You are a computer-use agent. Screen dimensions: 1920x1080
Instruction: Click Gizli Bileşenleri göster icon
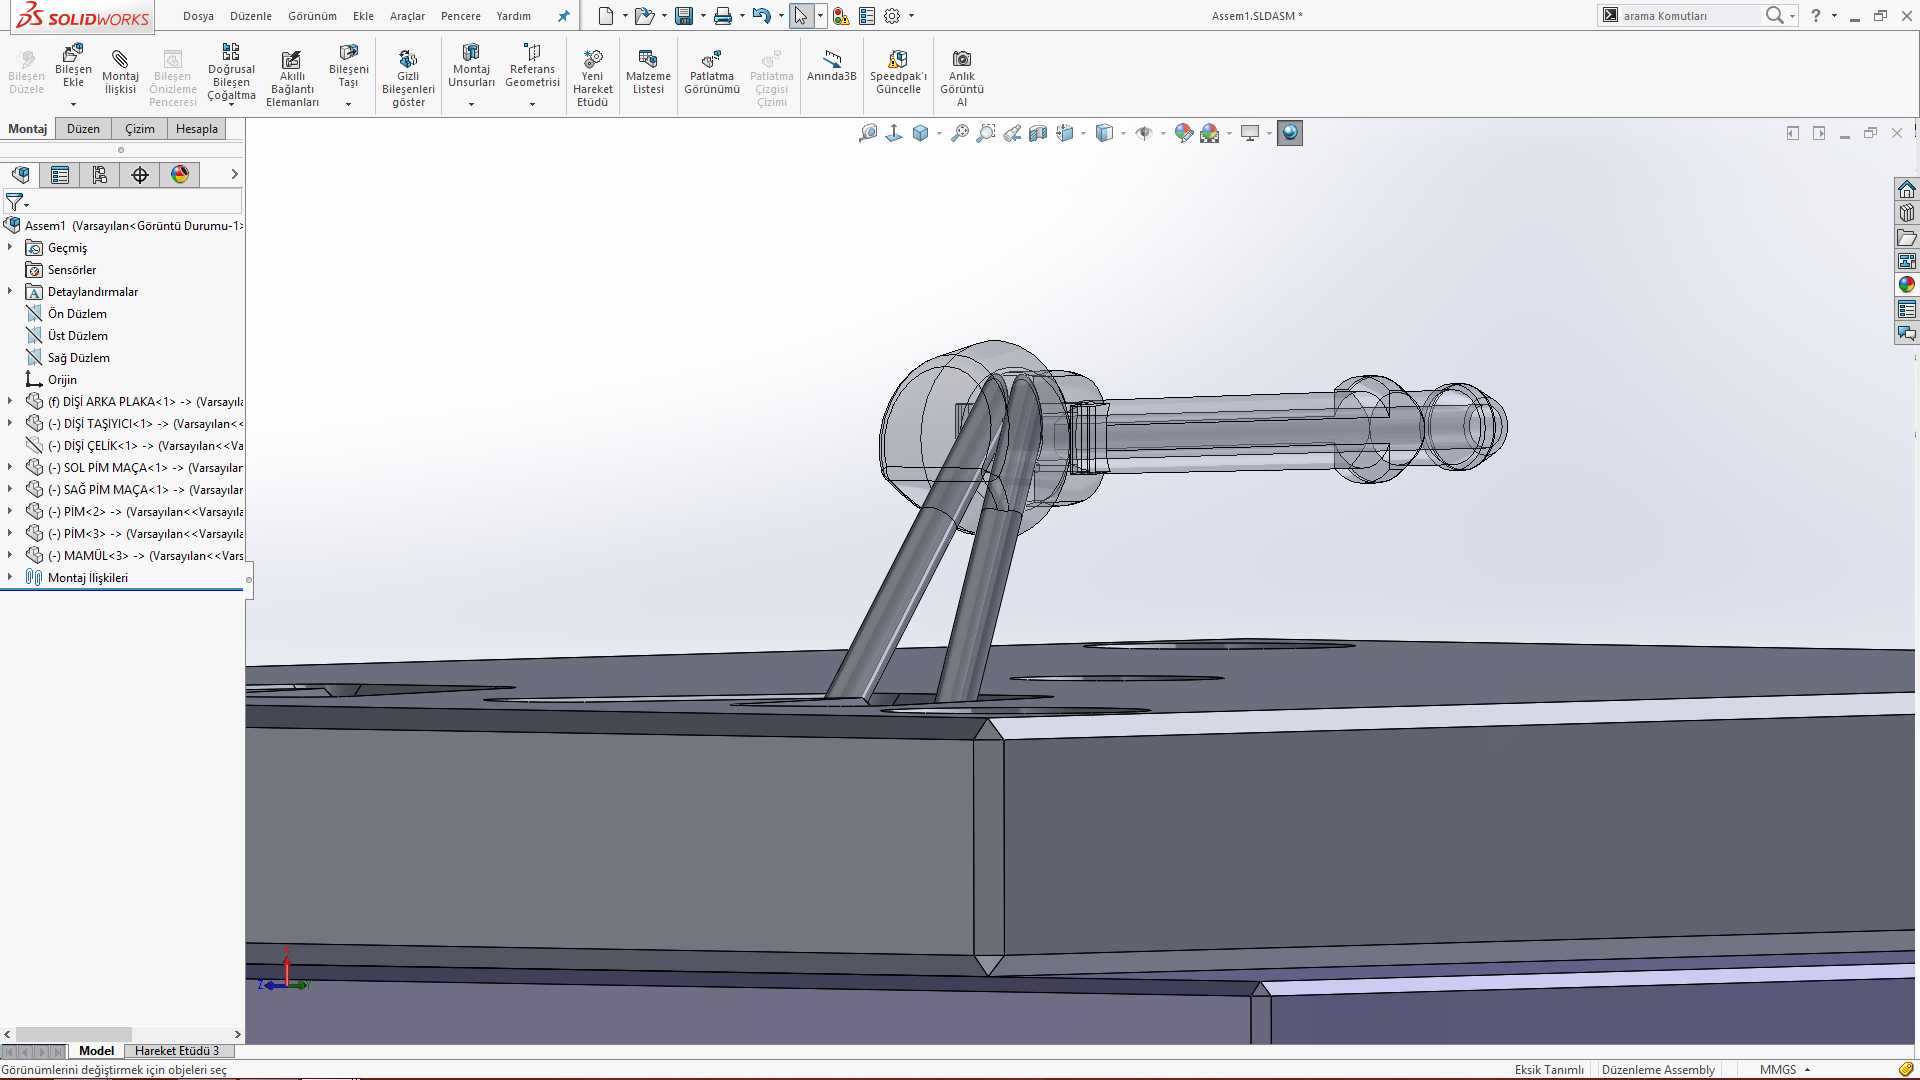[408, 79]
